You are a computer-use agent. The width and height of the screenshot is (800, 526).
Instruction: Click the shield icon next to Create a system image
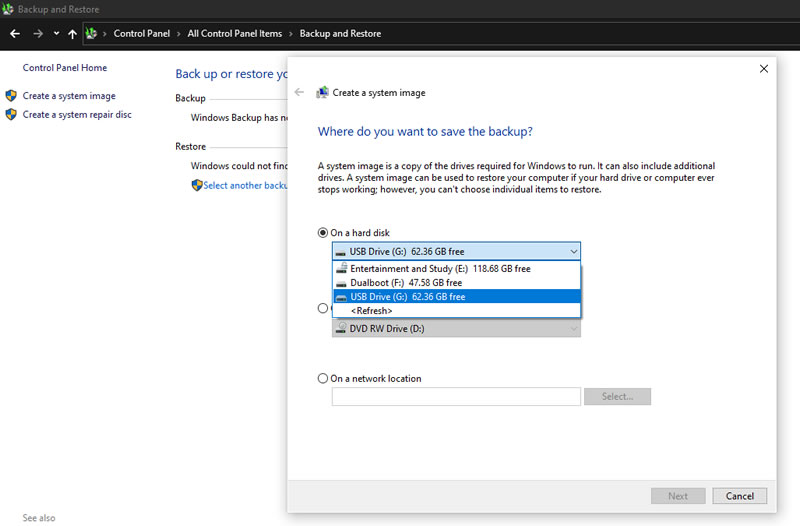[11, 95]
